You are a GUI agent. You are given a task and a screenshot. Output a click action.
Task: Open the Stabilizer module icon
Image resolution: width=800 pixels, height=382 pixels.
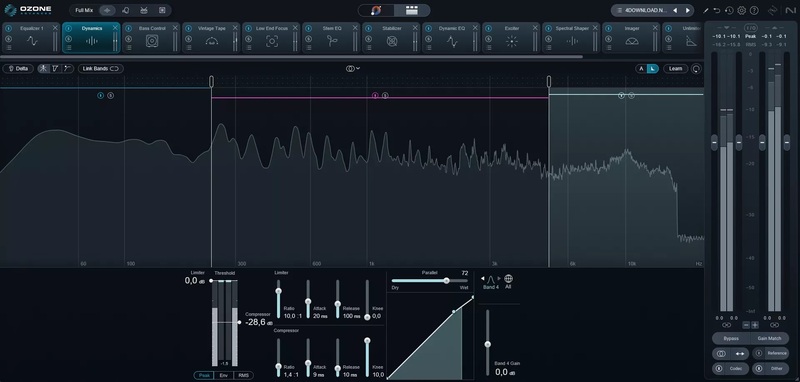click(x=392, y=41)
